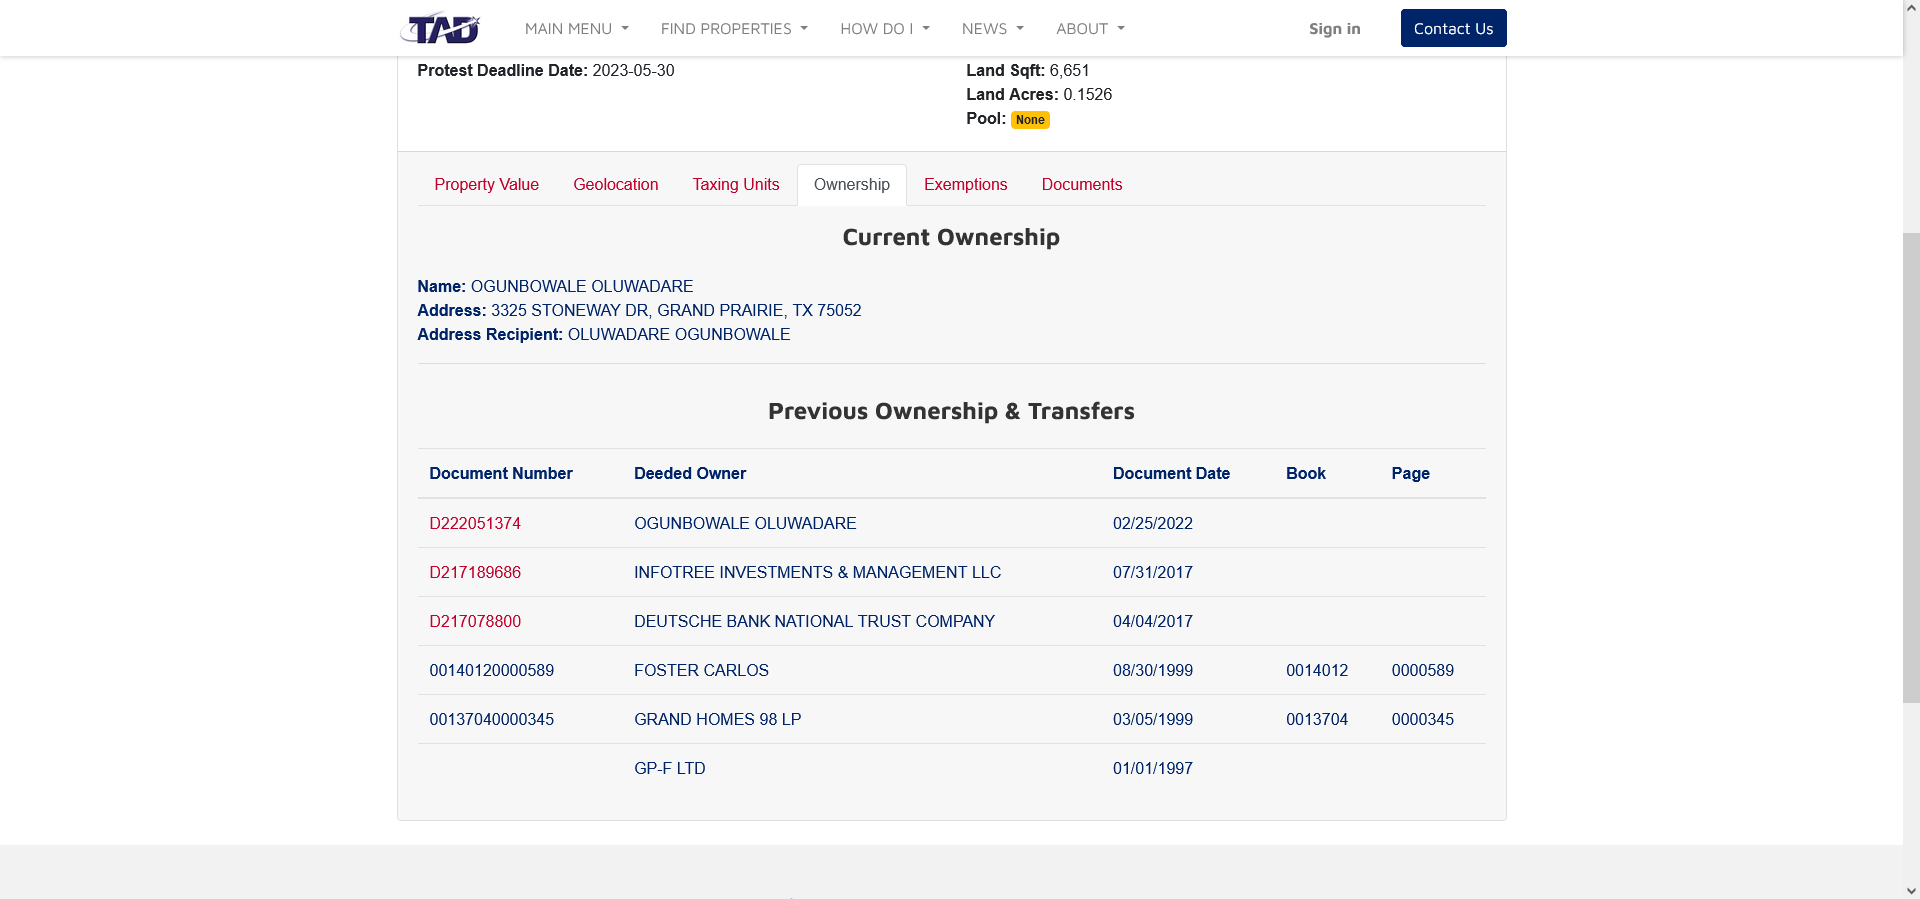Image resolution: width=1920 pixels, height=899 pixels.
Task: Click book number 0014012
Action: click(x=1317, y=670)
